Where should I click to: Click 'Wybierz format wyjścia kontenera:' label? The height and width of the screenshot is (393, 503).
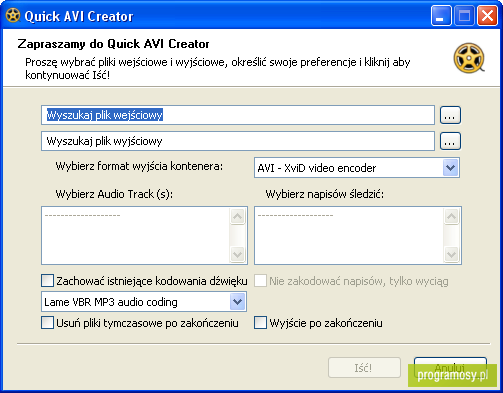point(139,166)
